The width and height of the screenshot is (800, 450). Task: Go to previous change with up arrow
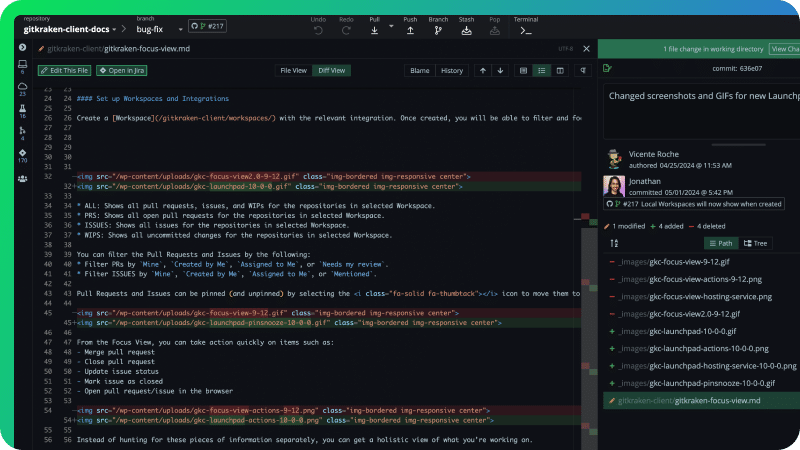(x=483, y=70)
